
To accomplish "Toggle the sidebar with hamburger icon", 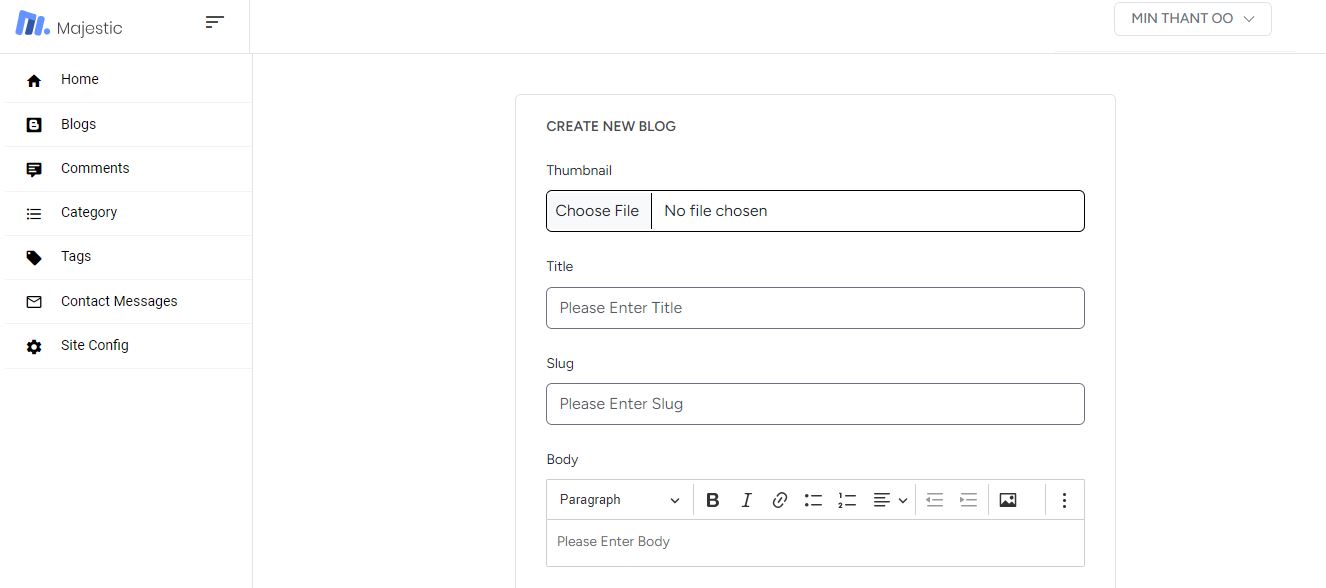I will point(215,22).
